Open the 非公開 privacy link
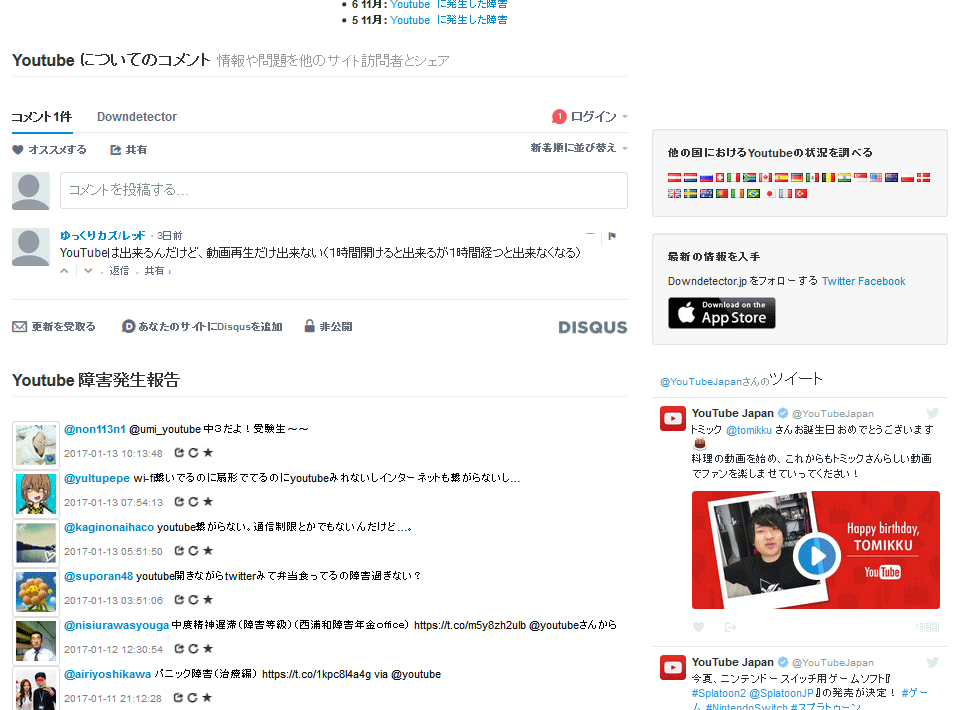Image resolution: width=954 pixels, height=710 pixels. [329, 327]
